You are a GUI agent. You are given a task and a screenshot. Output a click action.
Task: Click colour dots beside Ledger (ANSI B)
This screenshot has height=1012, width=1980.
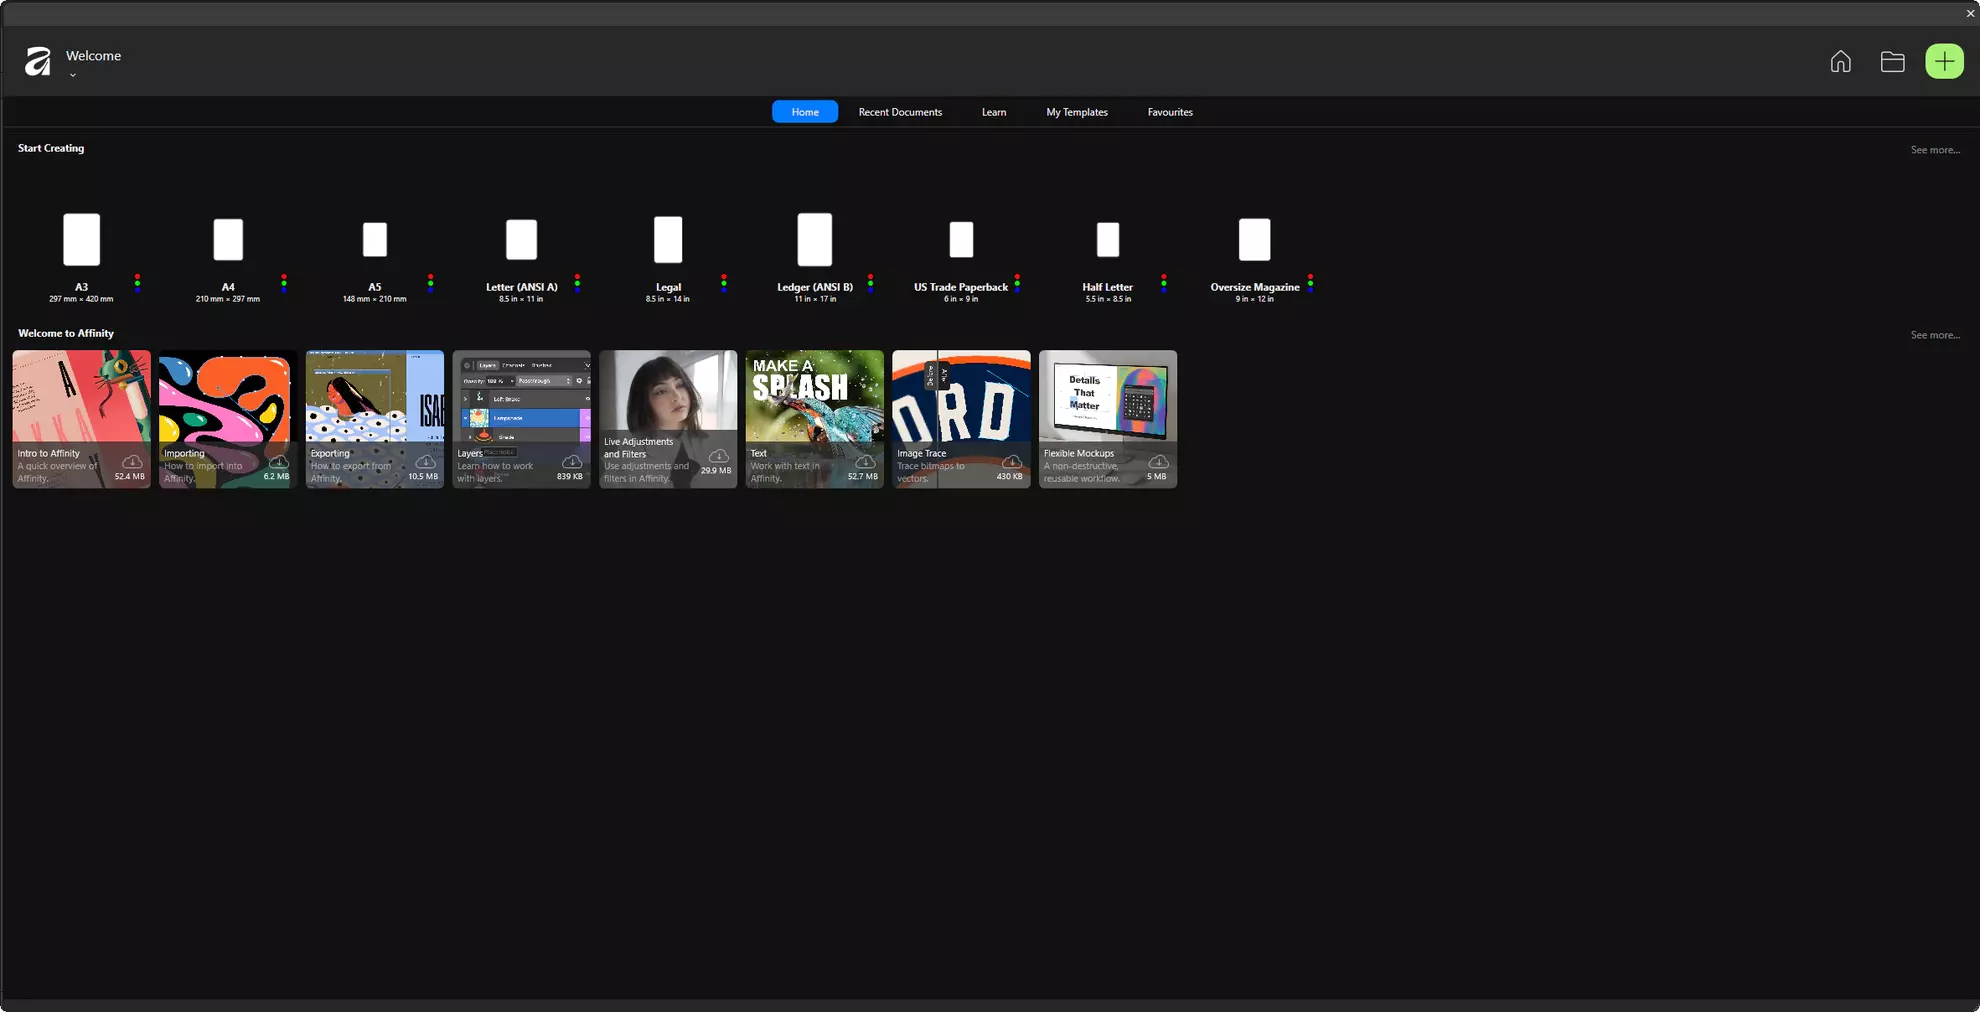(871, 282)
